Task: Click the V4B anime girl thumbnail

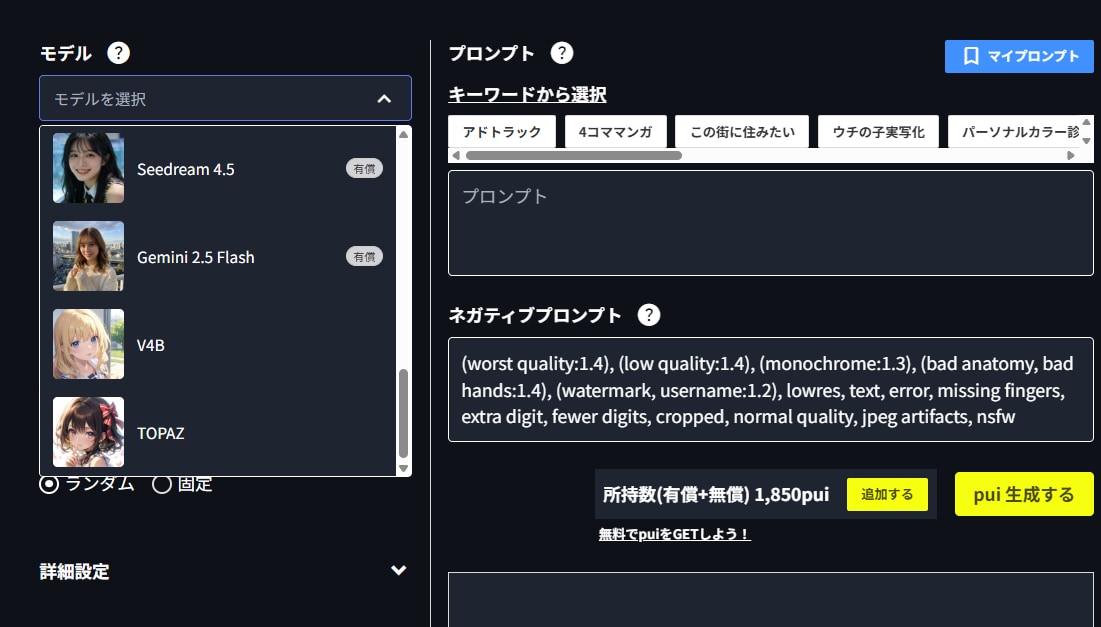Action: pos(88,344)
